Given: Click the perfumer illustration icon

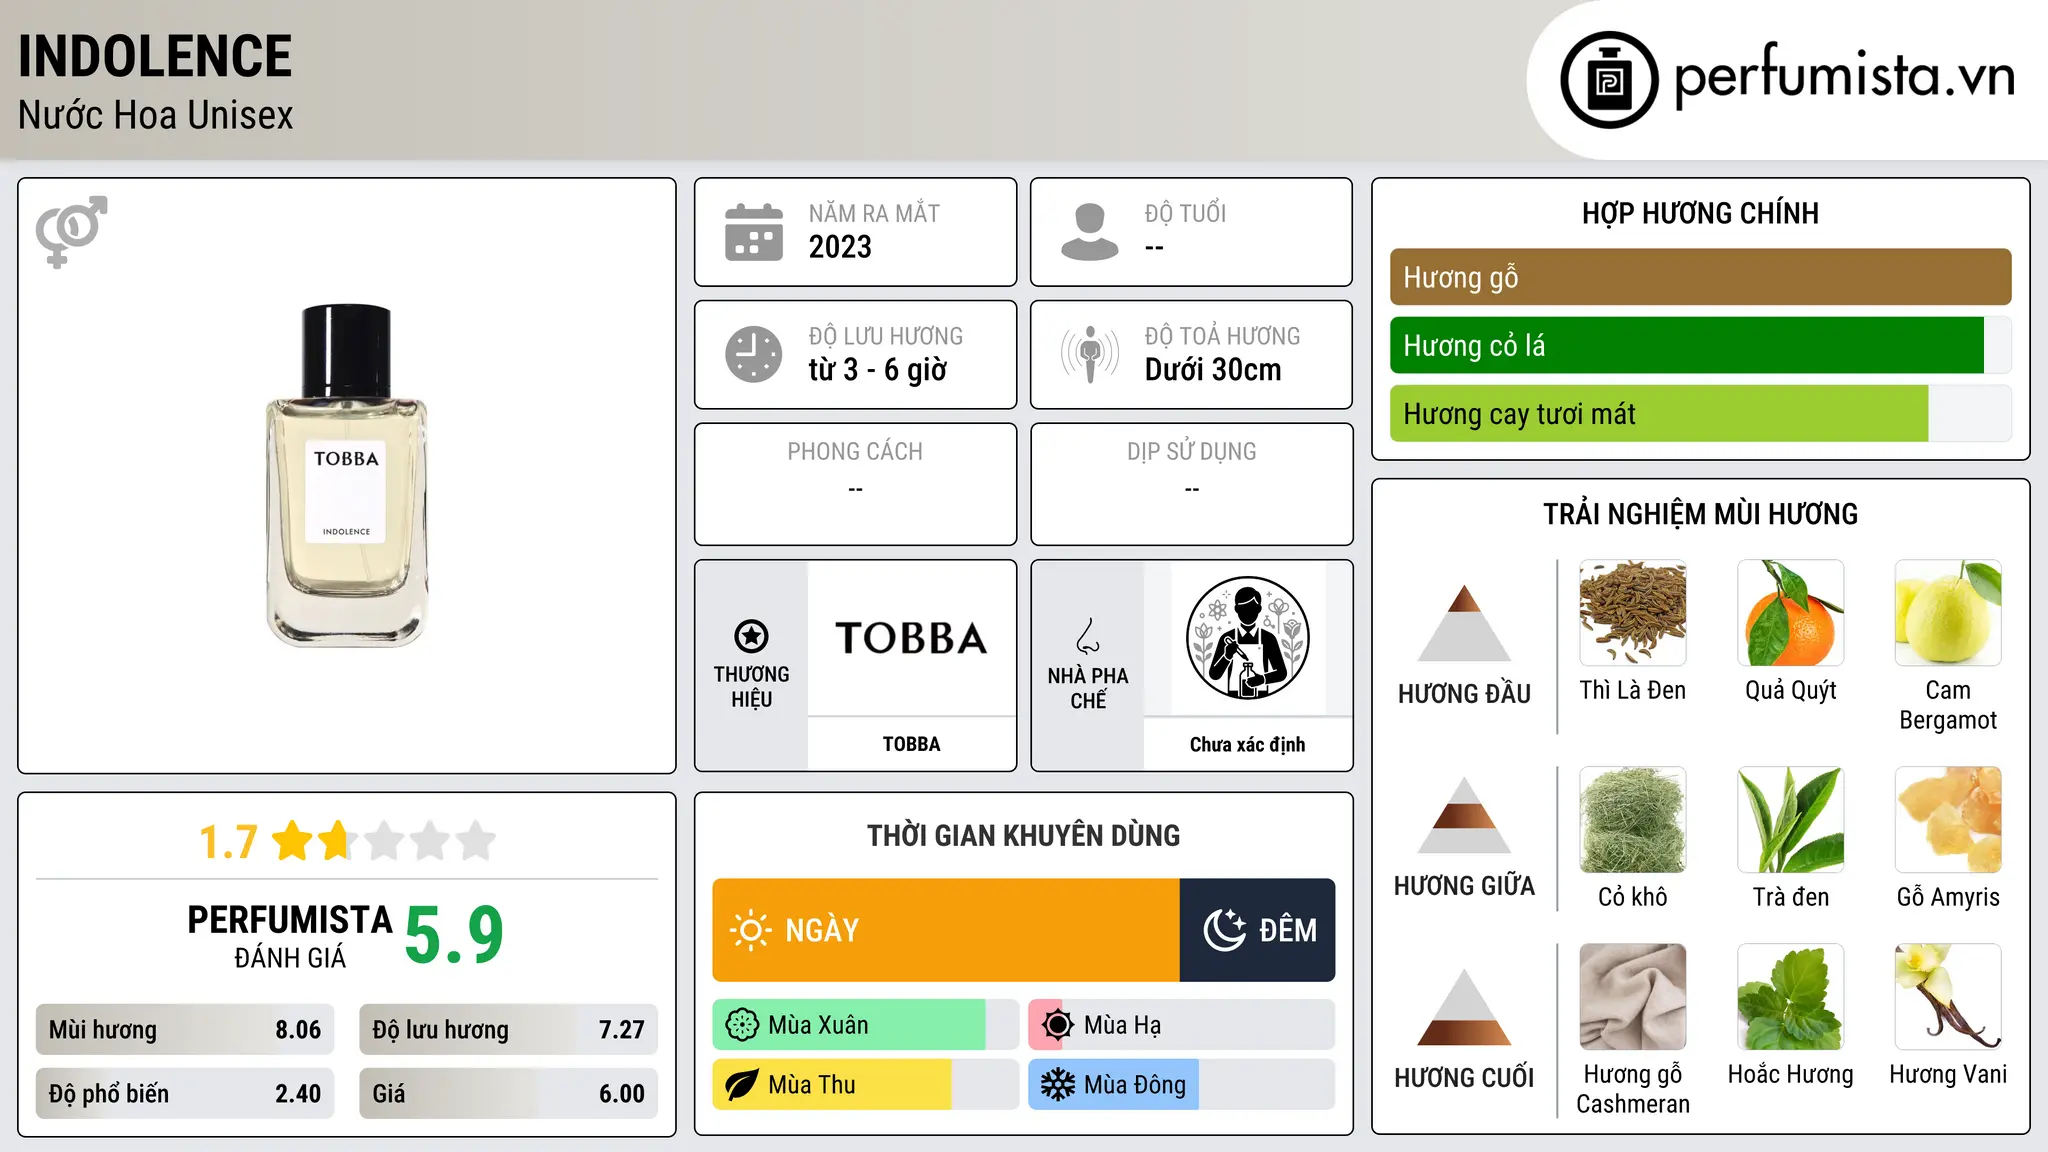Looking at the screenshot, I should 1247,638.
